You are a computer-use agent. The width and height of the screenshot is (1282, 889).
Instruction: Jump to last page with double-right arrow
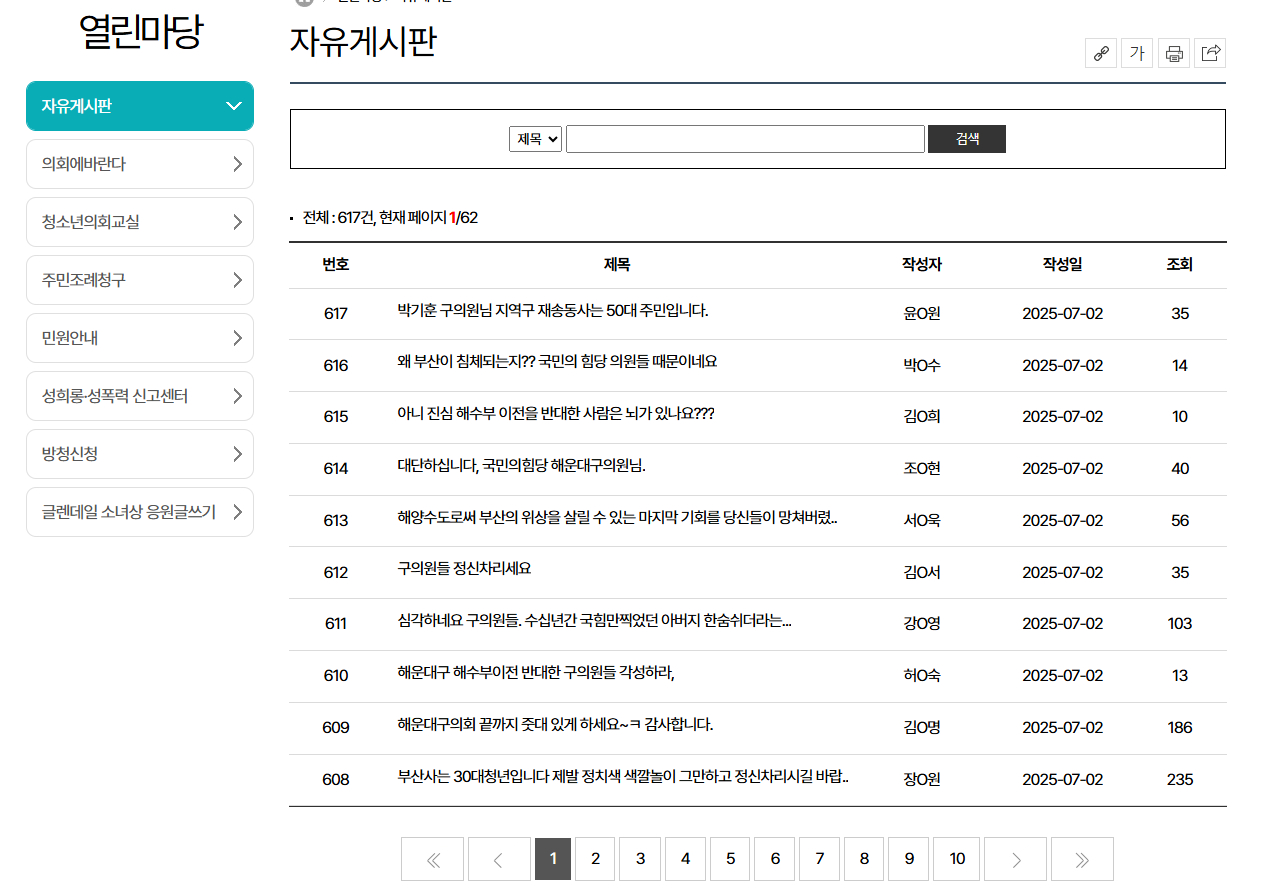point(1081,858)
